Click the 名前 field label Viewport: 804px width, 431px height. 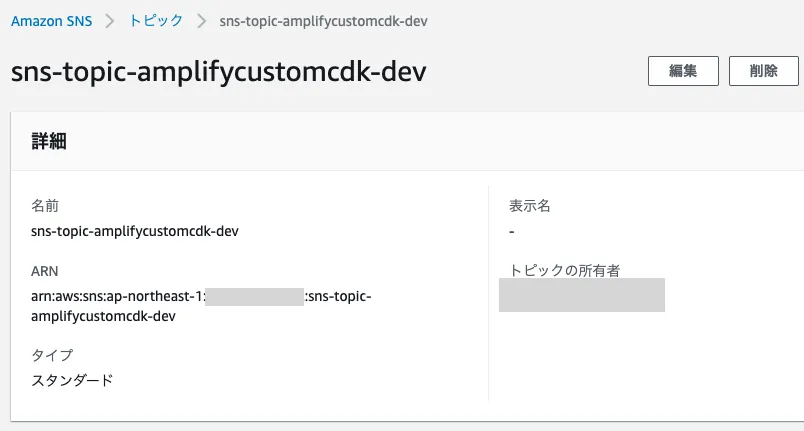[45, 206]
